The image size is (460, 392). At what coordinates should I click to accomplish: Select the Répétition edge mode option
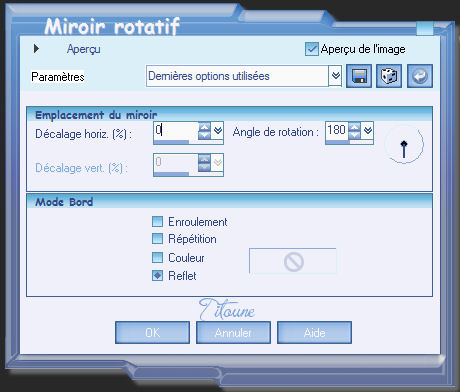click(157, 239)
